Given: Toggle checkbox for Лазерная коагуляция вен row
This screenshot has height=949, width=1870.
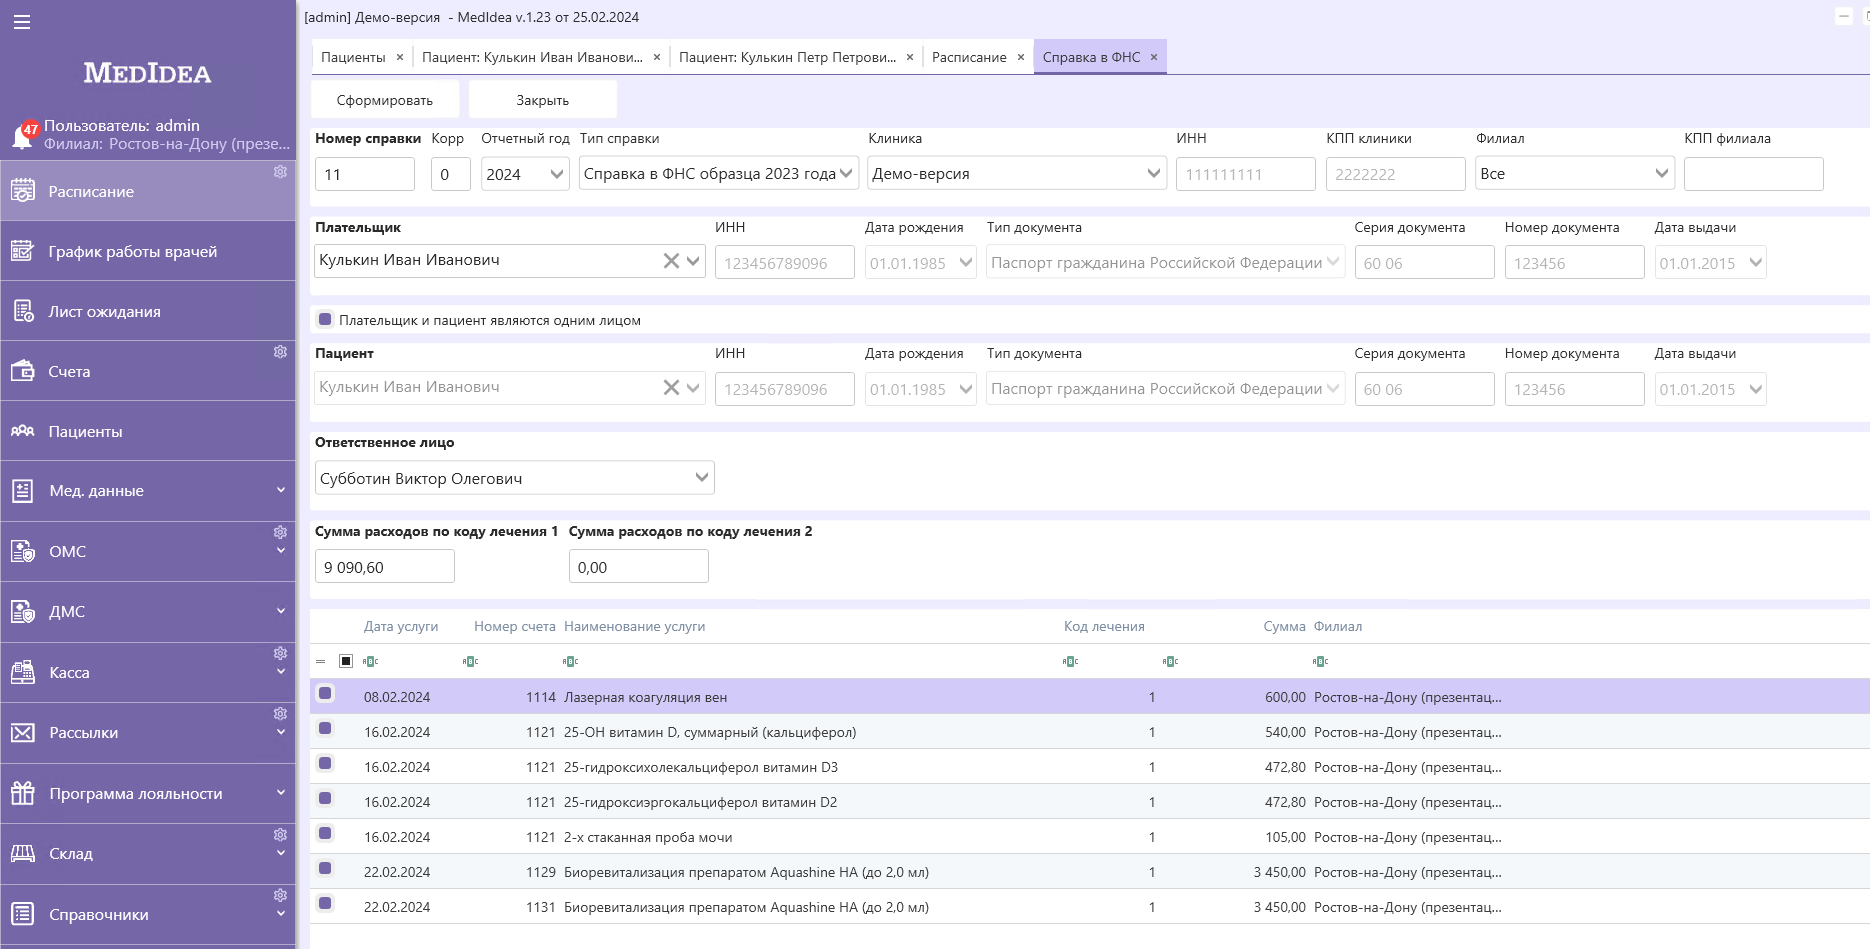Looking at the screenshot, I should (325, 693).
